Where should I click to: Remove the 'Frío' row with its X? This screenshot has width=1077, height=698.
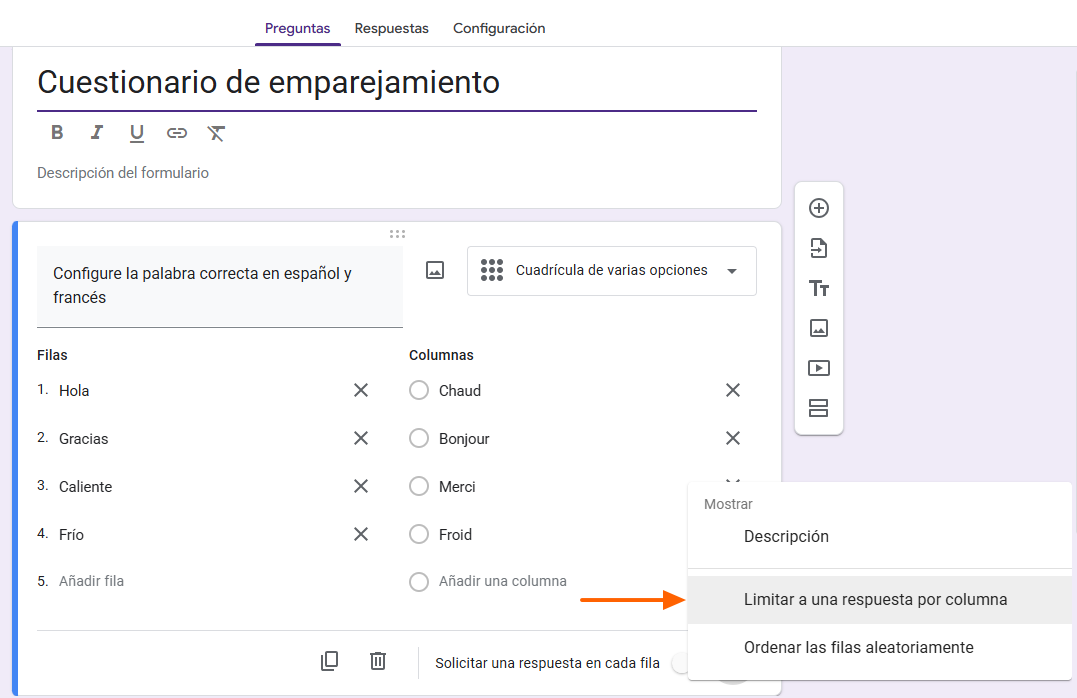coord(361,534)
